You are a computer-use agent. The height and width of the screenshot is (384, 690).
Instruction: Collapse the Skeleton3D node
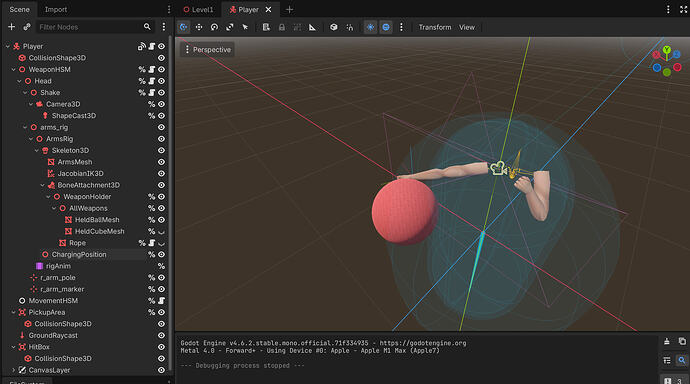(x=36, y=150)
